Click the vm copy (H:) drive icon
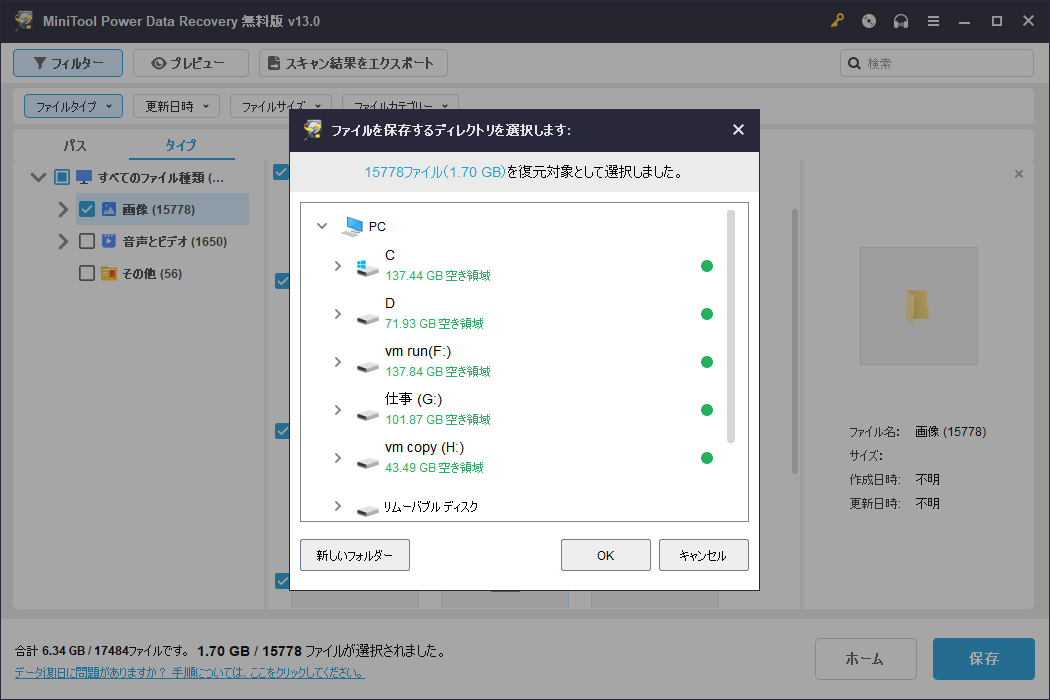 coord(367,462)
